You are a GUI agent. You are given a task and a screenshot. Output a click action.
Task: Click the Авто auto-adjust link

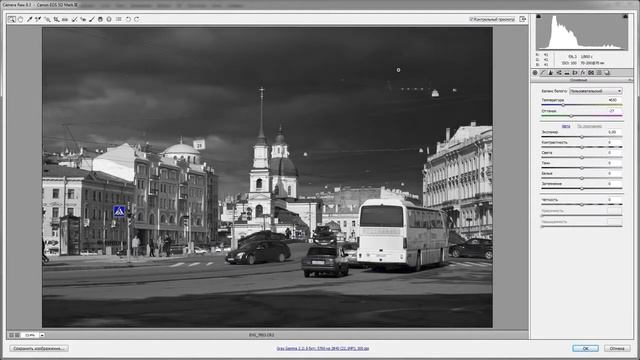[566, 126]
